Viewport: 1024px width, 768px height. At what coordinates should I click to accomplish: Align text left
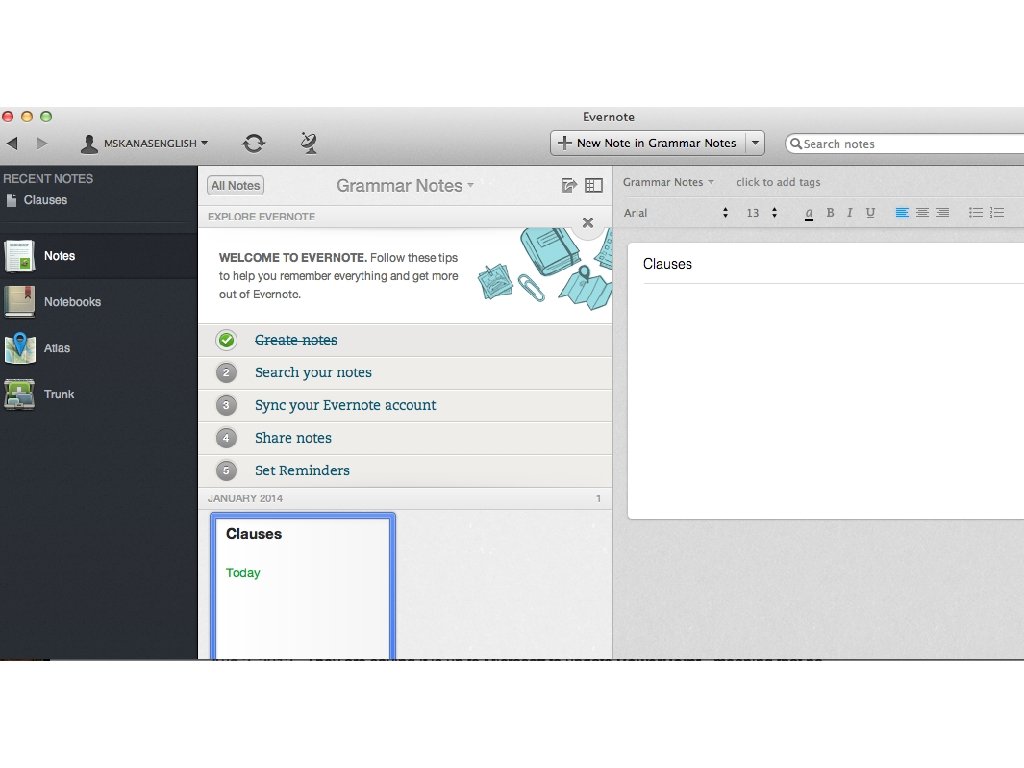coord(902,213)
